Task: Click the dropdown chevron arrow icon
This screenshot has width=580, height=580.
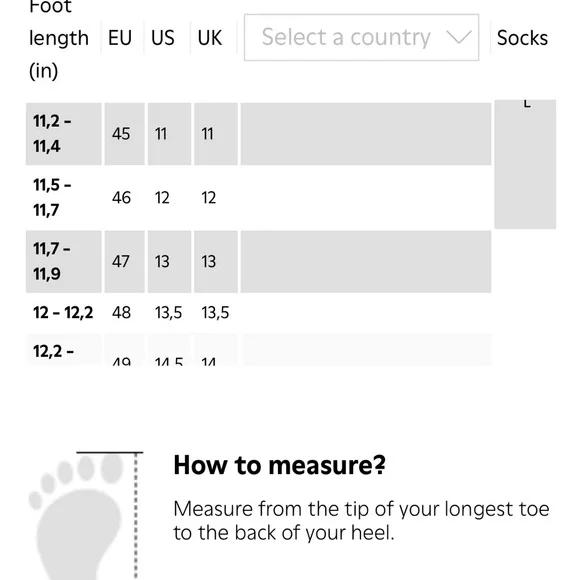Action: (458, 37)
